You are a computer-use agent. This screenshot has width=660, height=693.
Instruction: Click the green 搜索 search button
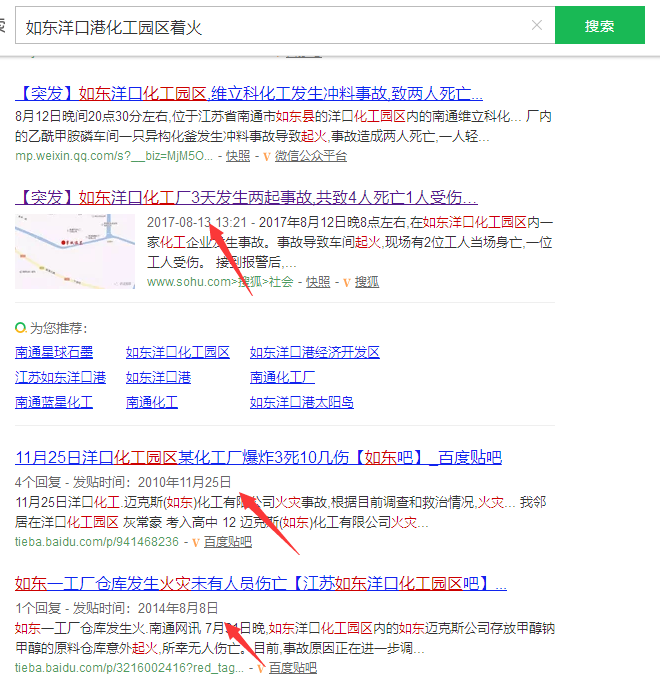pos(599,25)
